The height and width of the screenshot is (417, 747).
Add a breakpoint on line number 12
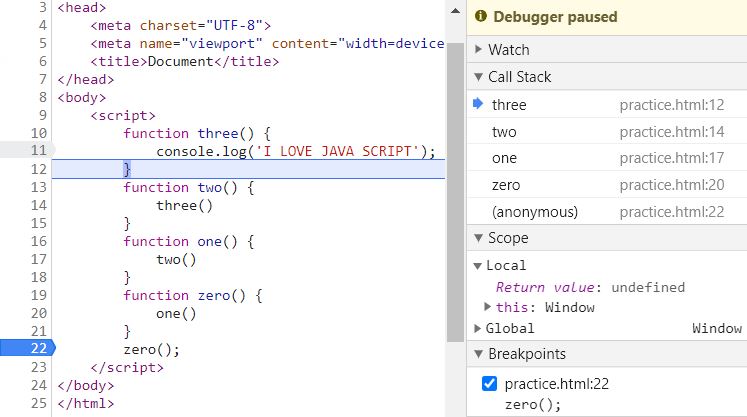pos(39,169)
